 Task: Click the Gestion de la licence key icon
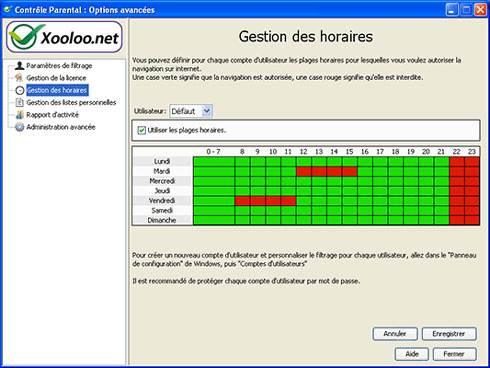[x=19, y=78]
